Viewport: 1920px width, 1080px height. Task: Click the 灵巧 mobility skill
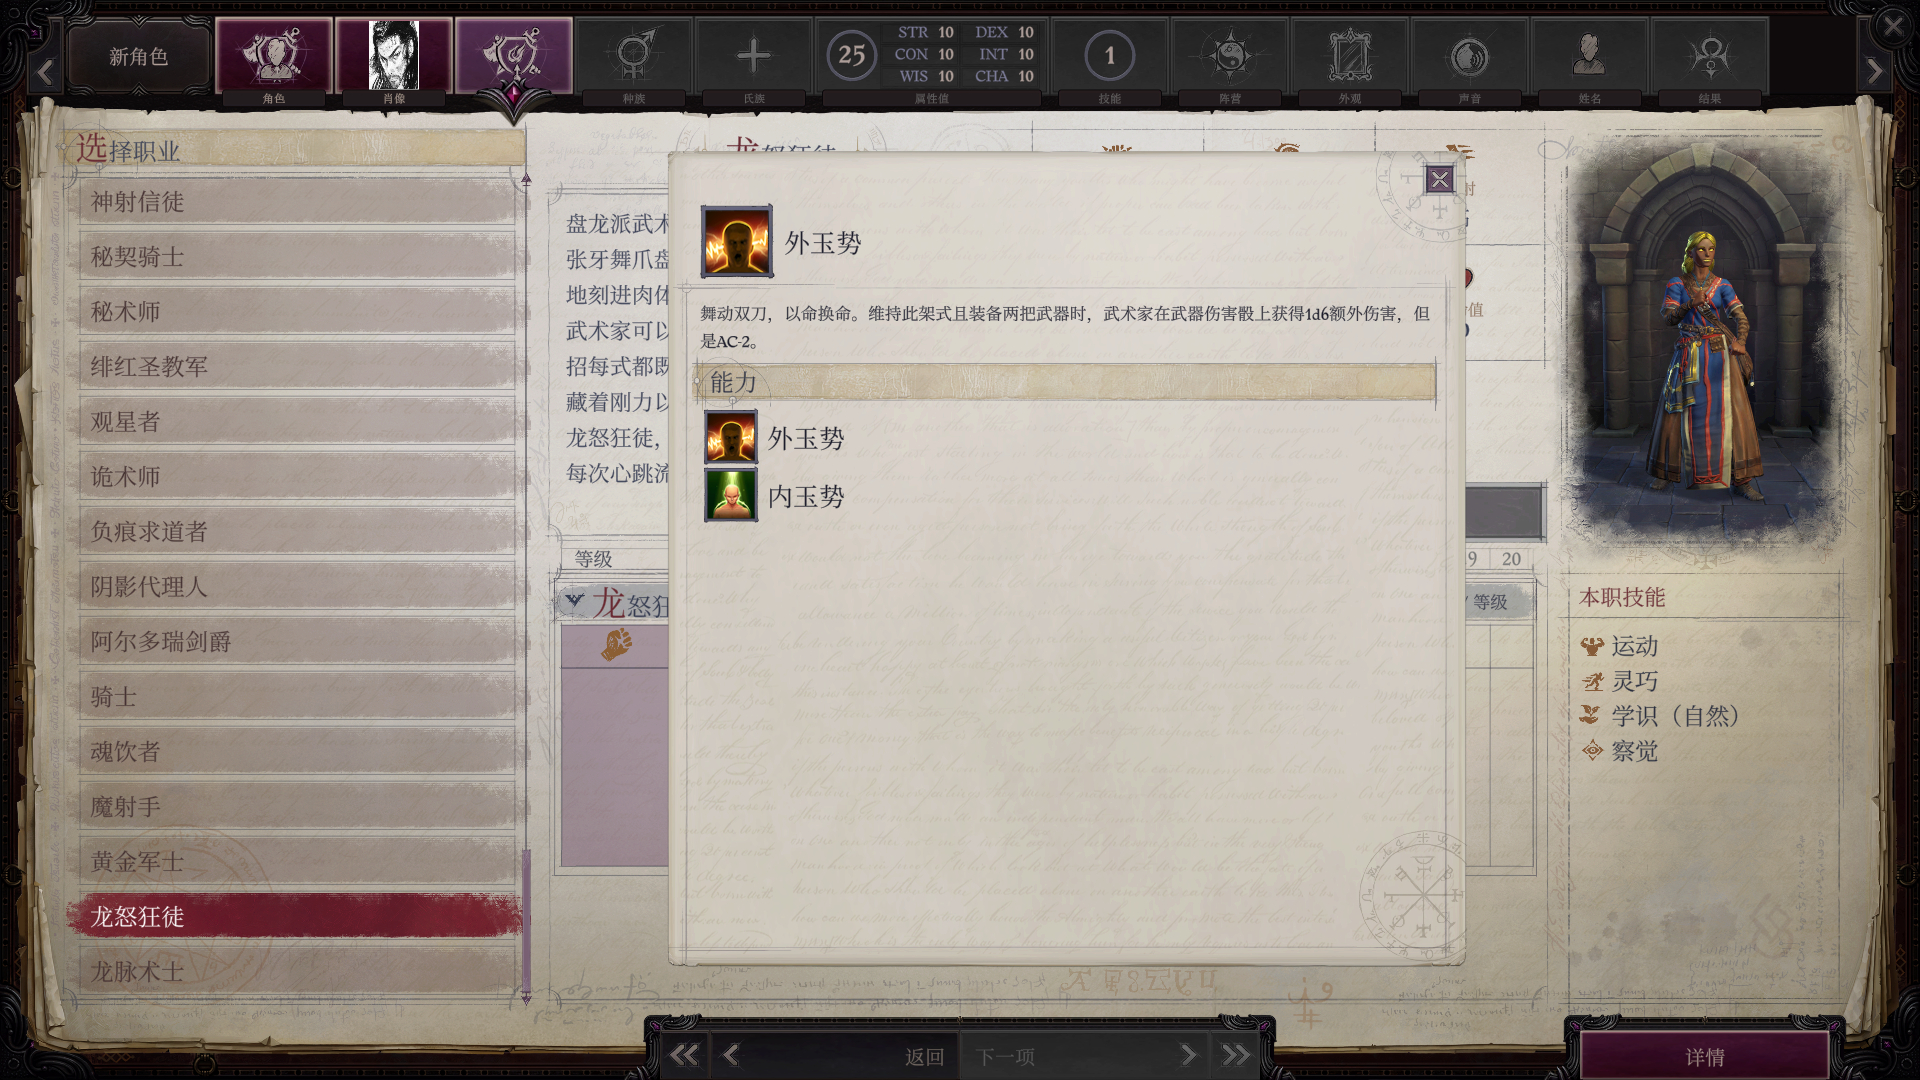tap(1620, 681)
